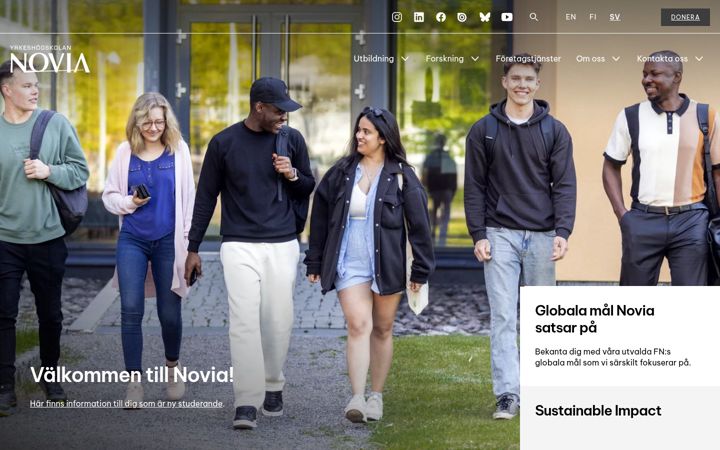Follow the new student information link

(126, 404)
